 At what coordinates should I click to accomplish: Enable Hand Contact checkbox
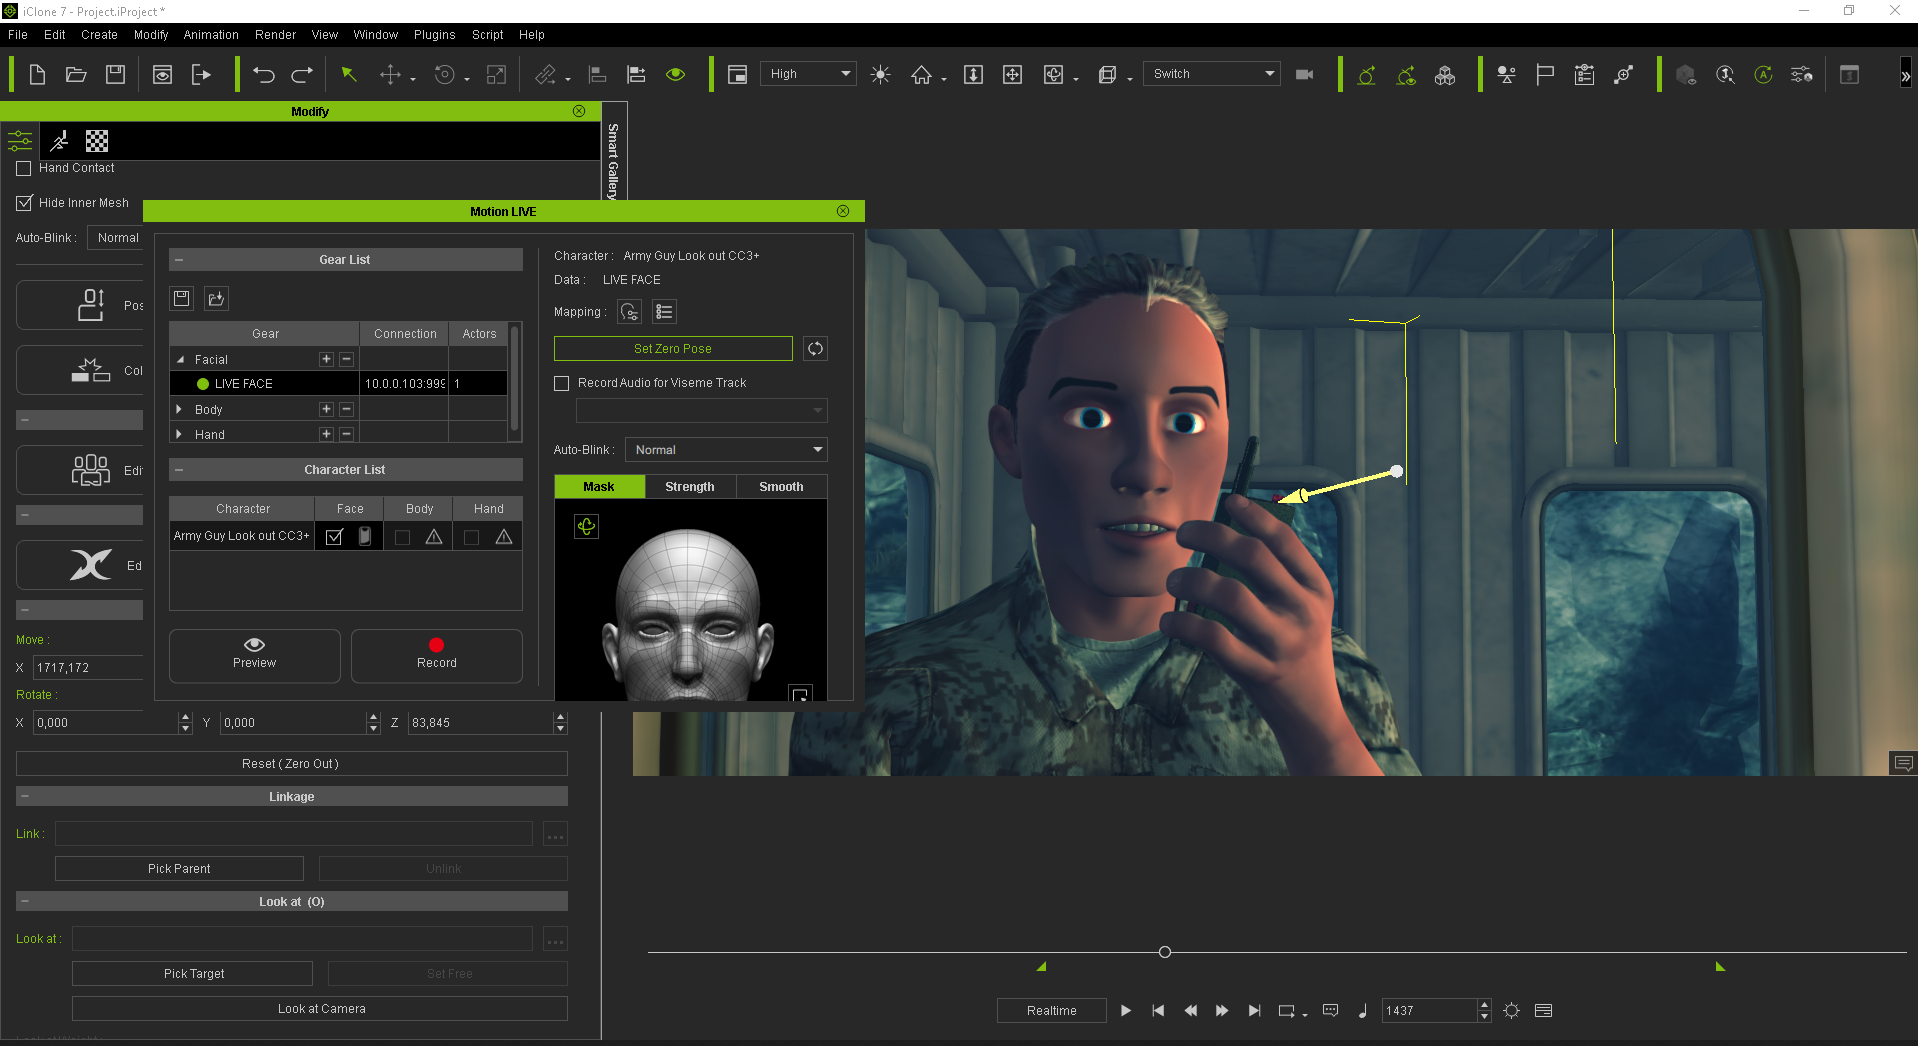click(24, 168)
